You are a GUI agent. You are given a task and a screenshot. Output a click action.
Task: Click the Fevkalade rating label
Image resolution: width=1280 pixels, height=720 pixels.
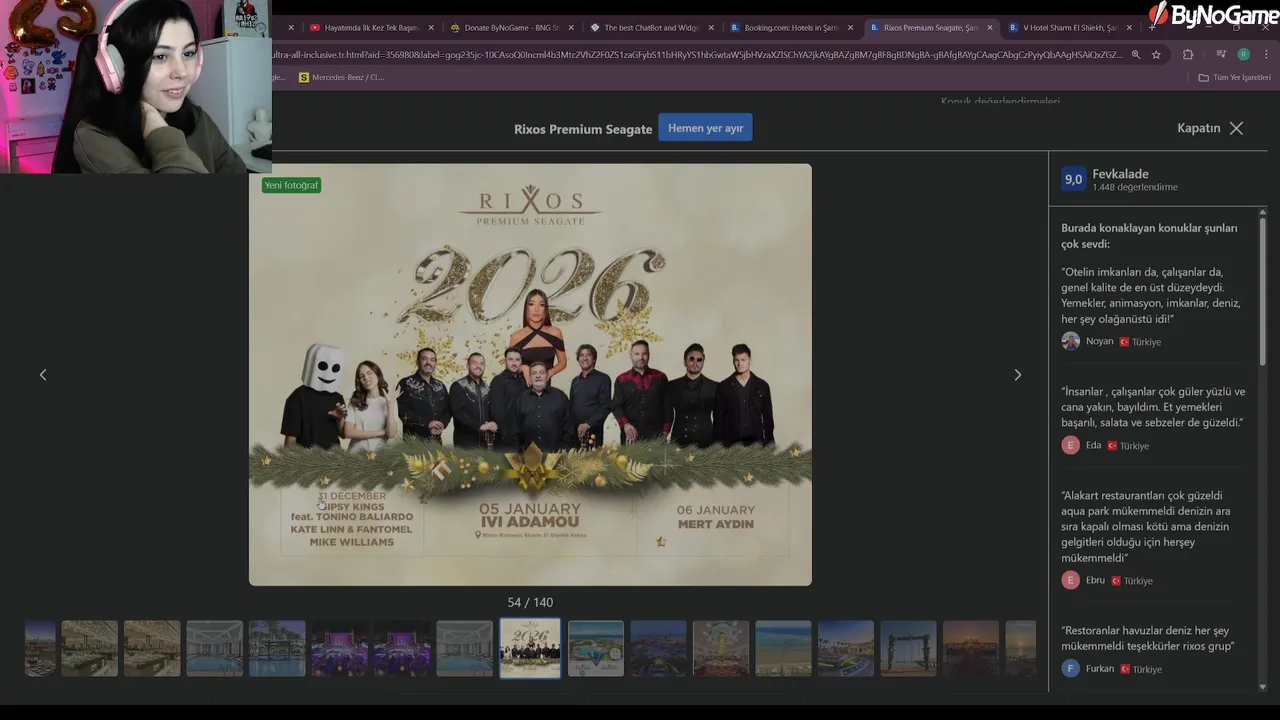click(x=1120, y=174)
